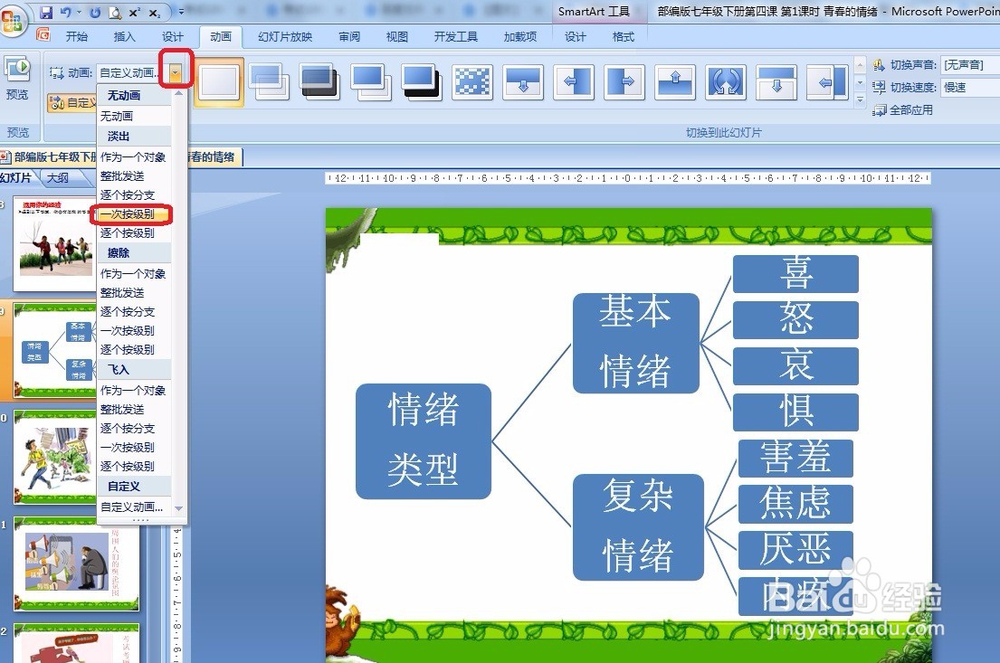Expand the 动画 dropdown arrow beside 自定义动画

coord(175,73)
